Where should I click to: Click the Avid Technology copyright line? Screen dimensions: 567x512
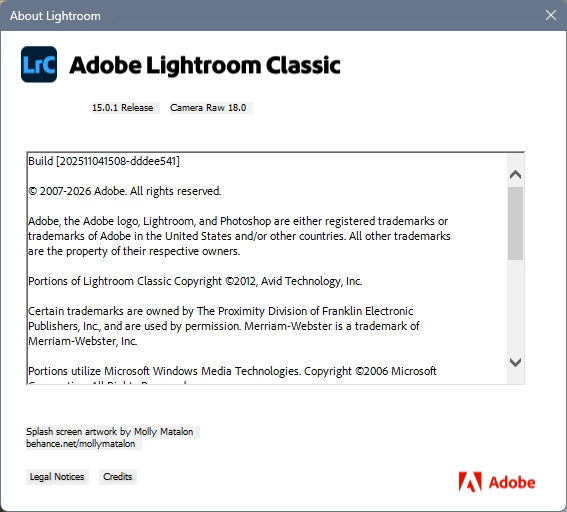(195, 281)
